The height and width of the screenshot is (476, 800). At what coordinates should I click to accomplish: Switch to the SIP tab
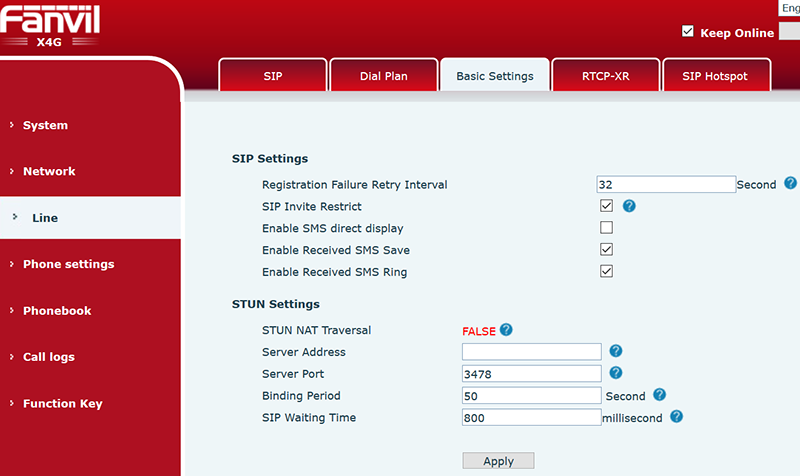click(x=273, y=76)
